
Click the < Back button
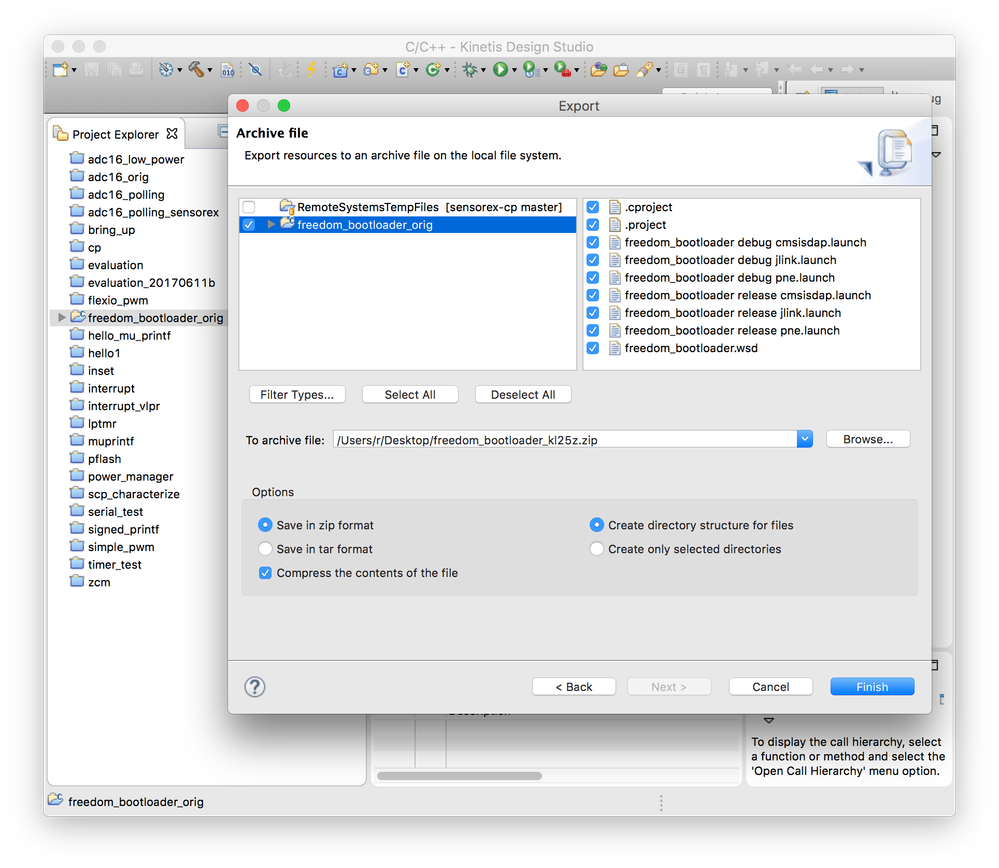click(573, 686)
